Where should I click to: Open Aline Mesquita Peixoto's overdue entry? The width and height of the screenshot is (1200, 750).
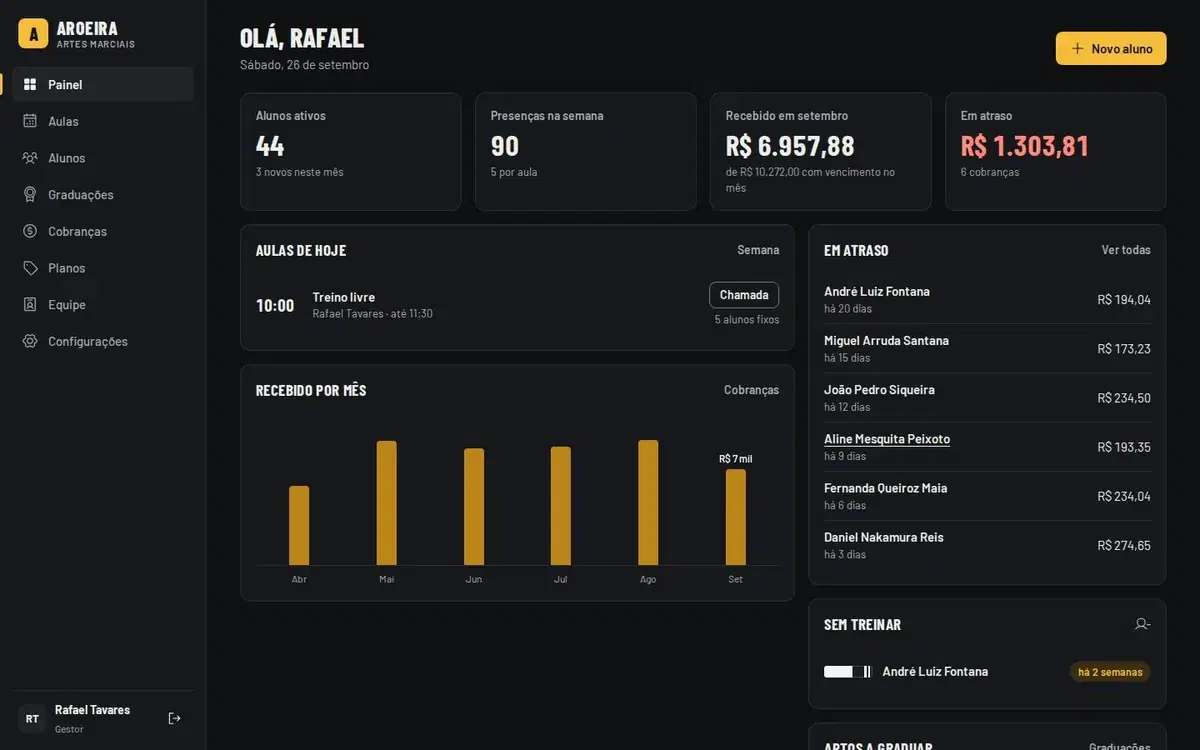coord(887,439)
